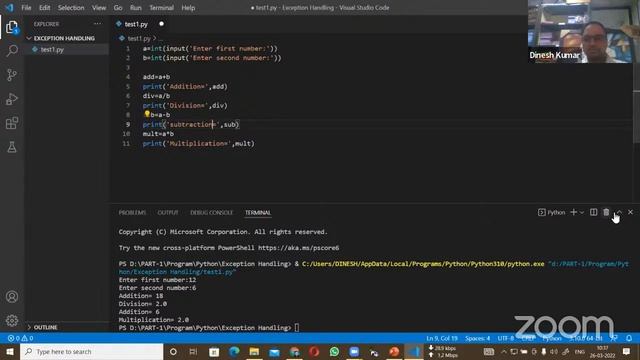
Task: Open the Manage gear icon
Action: tap(12, 321)
